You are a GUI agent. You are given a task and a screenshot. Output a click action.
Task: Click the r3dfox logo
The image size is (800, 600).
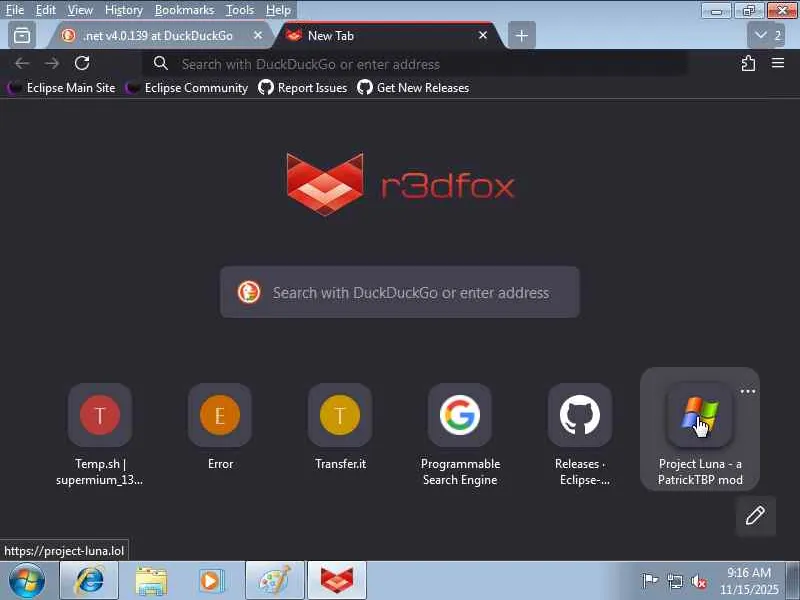pos(401,184)
